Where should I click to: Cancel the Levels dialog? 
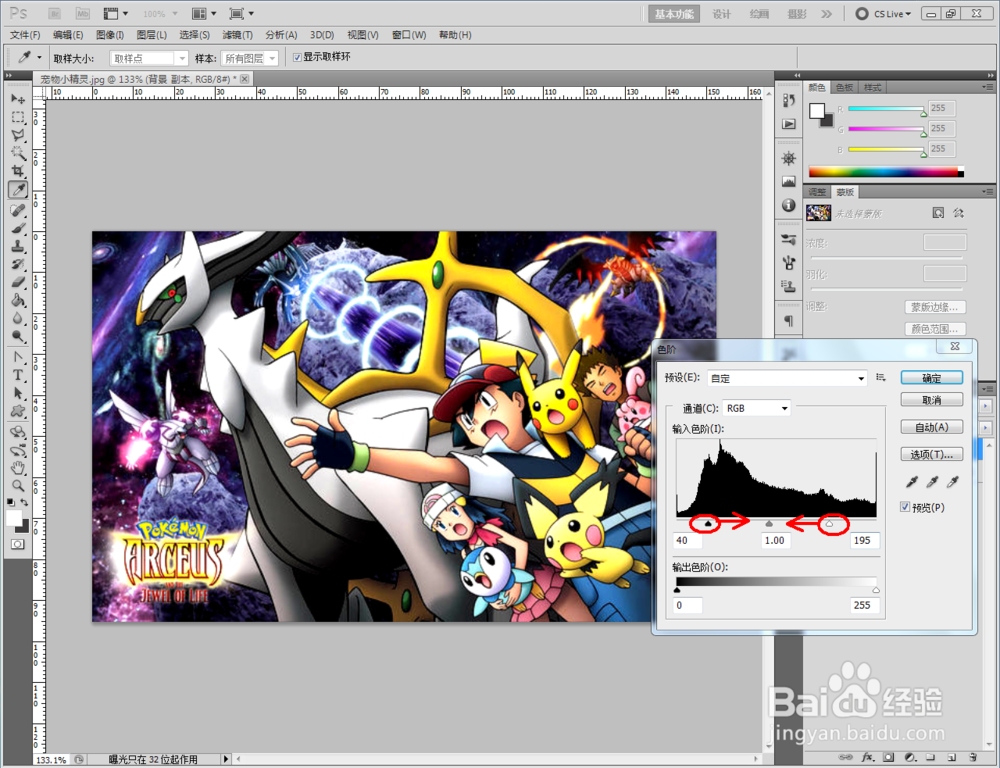point(932,400)
